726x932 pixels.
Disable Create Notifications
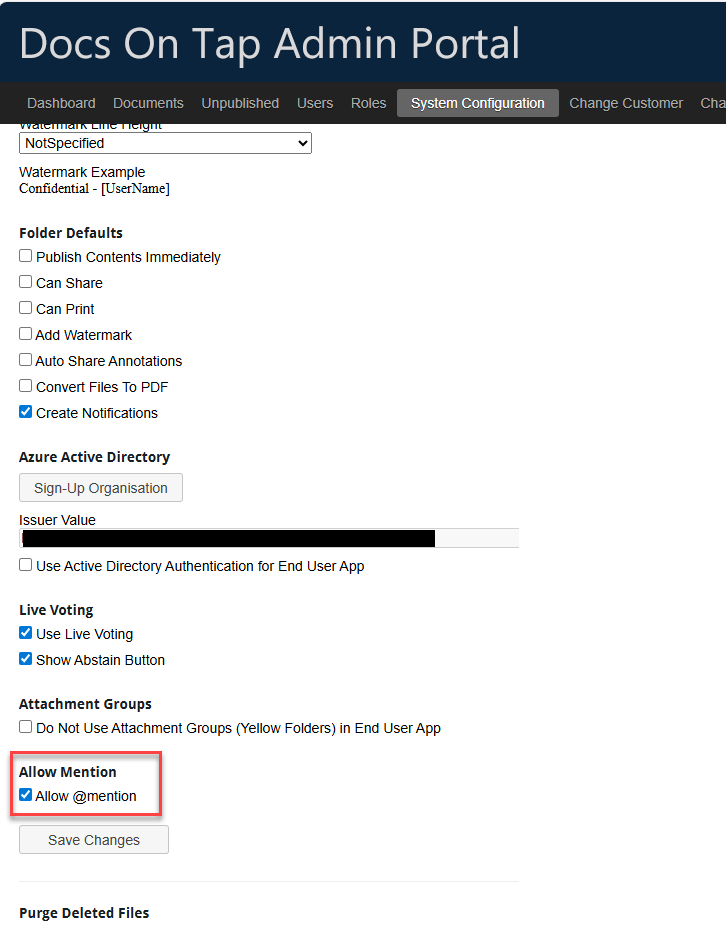[x=25, y=411]
